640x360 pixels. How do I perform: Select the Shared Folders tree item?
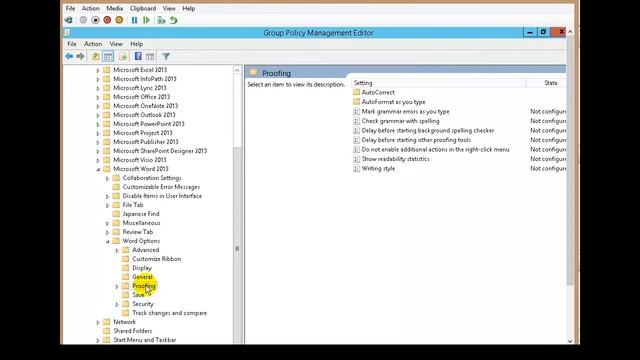132,331
